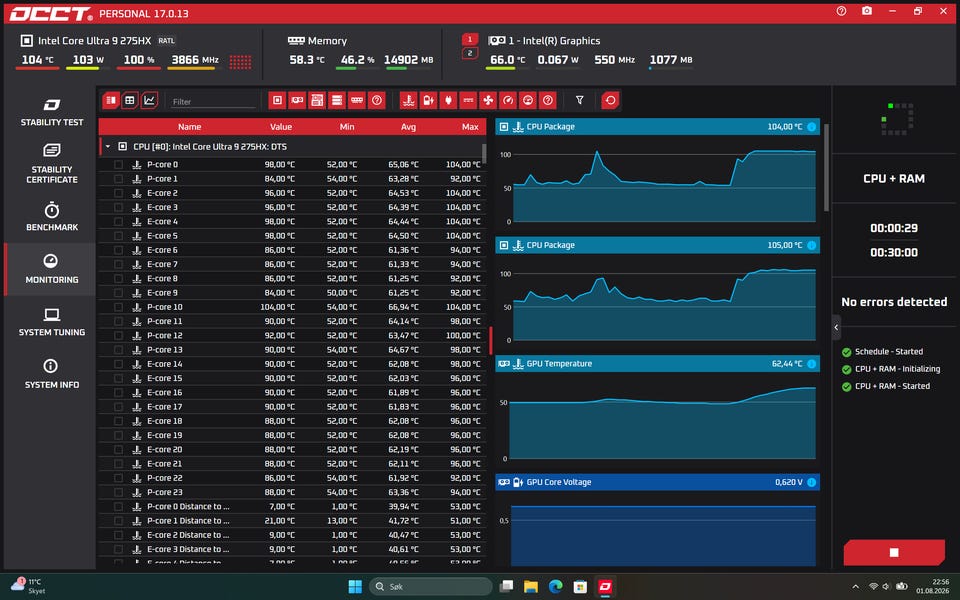Sort the table by the Value column

pyautogui.click(x=281, y=127)
